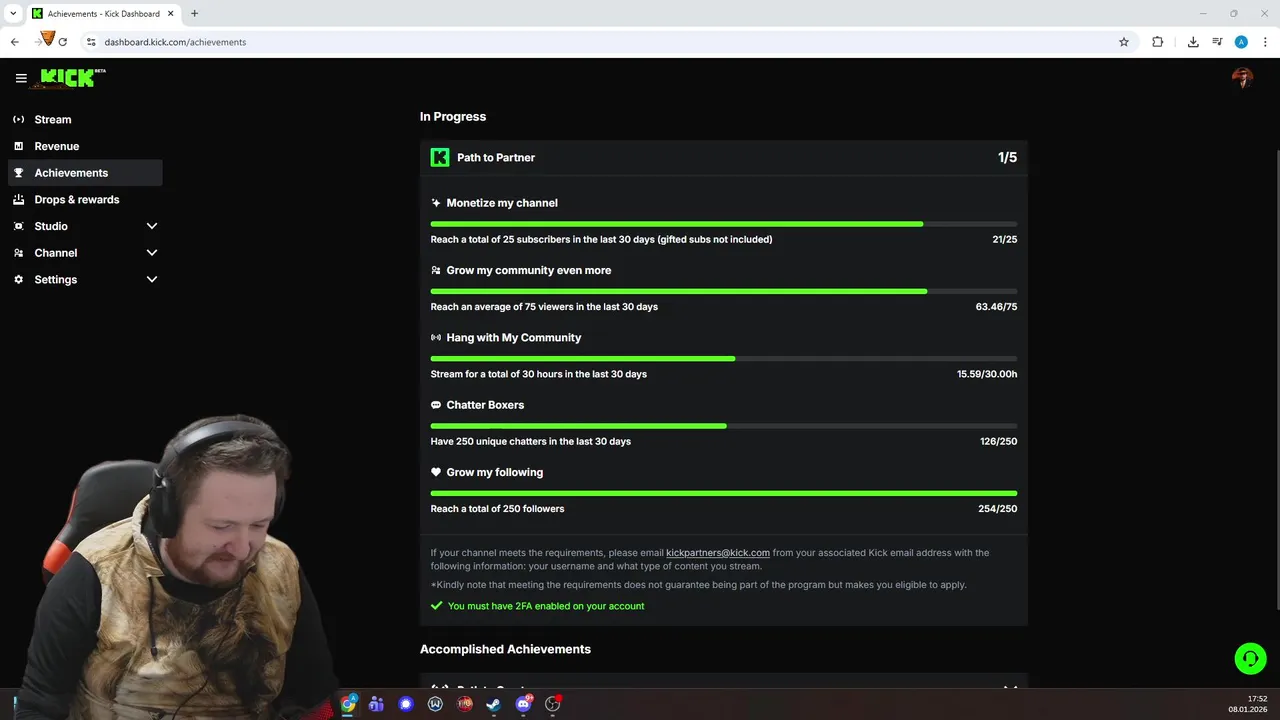Click the Settings gear icon in the sidebar

click(x=18, y=279)
